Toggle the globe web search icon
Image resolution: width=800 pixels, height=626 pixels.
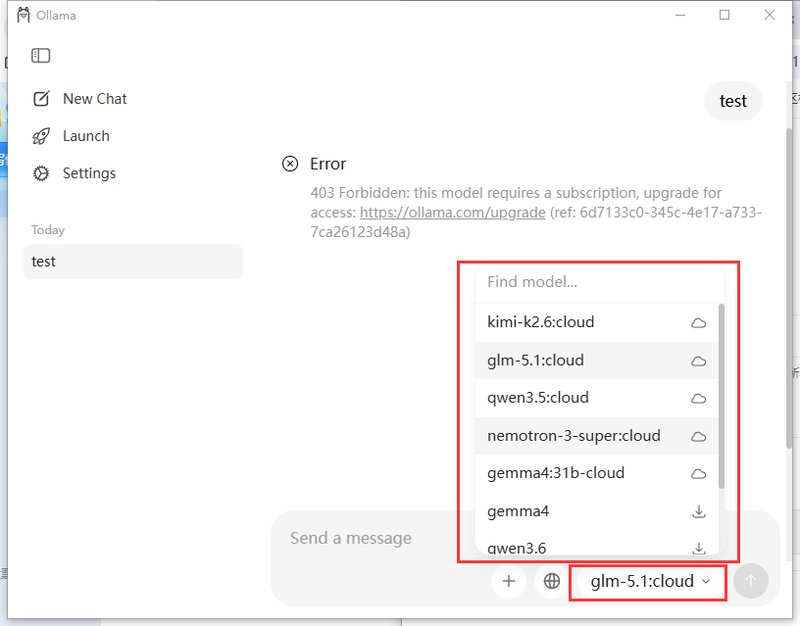click(x=552, y=581)
